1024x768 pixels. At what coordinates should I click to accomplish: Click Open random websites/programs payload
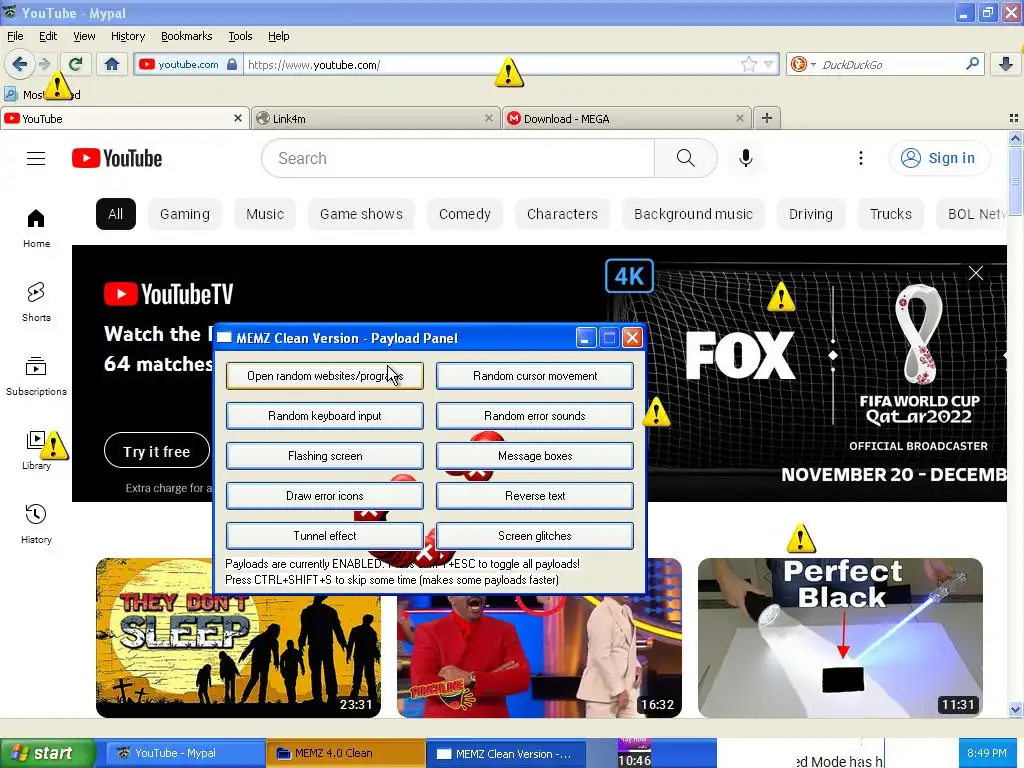pos(325,376)
